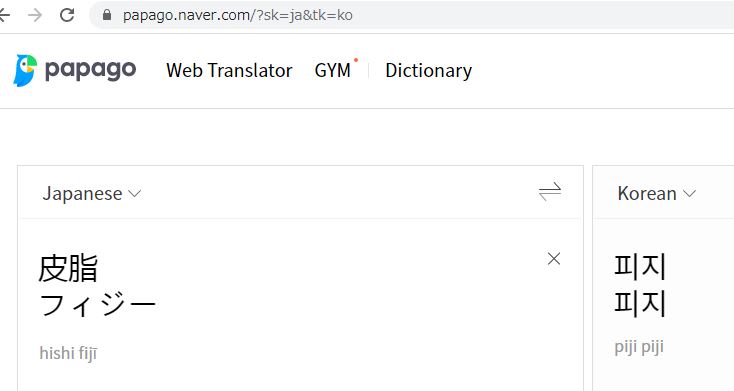Click the piji piji romanization text

click(639, 347)
